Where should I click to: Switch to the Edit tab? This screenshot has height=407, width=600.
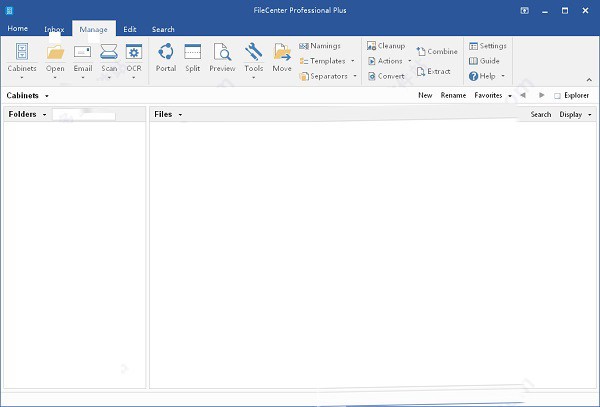pyautogui.click(x=130, y=29)
